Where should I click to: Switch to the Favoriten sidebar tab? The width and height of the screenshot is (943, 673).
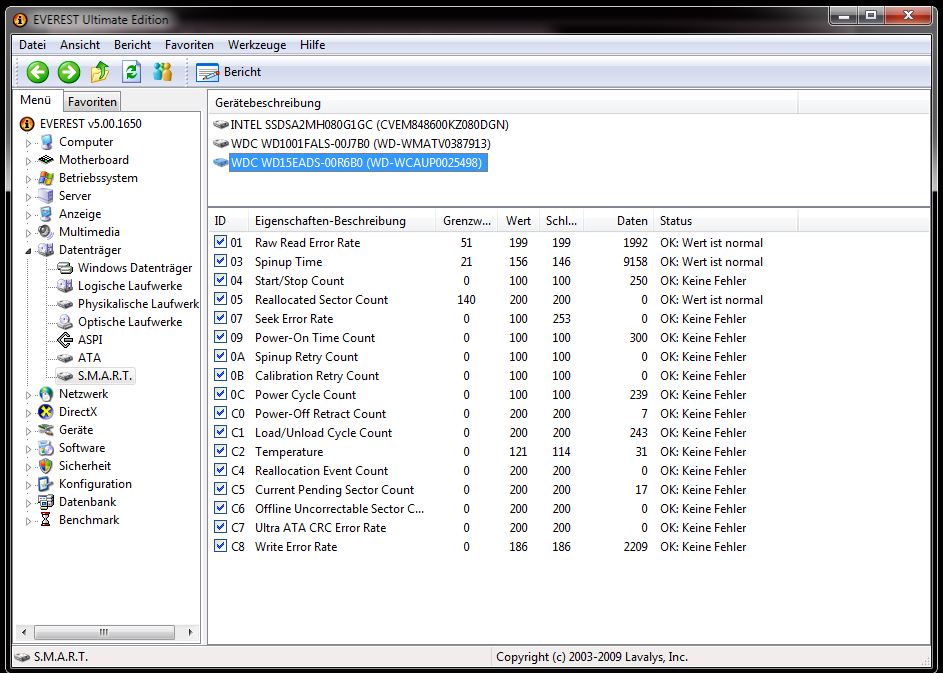(x=92, y=102)
